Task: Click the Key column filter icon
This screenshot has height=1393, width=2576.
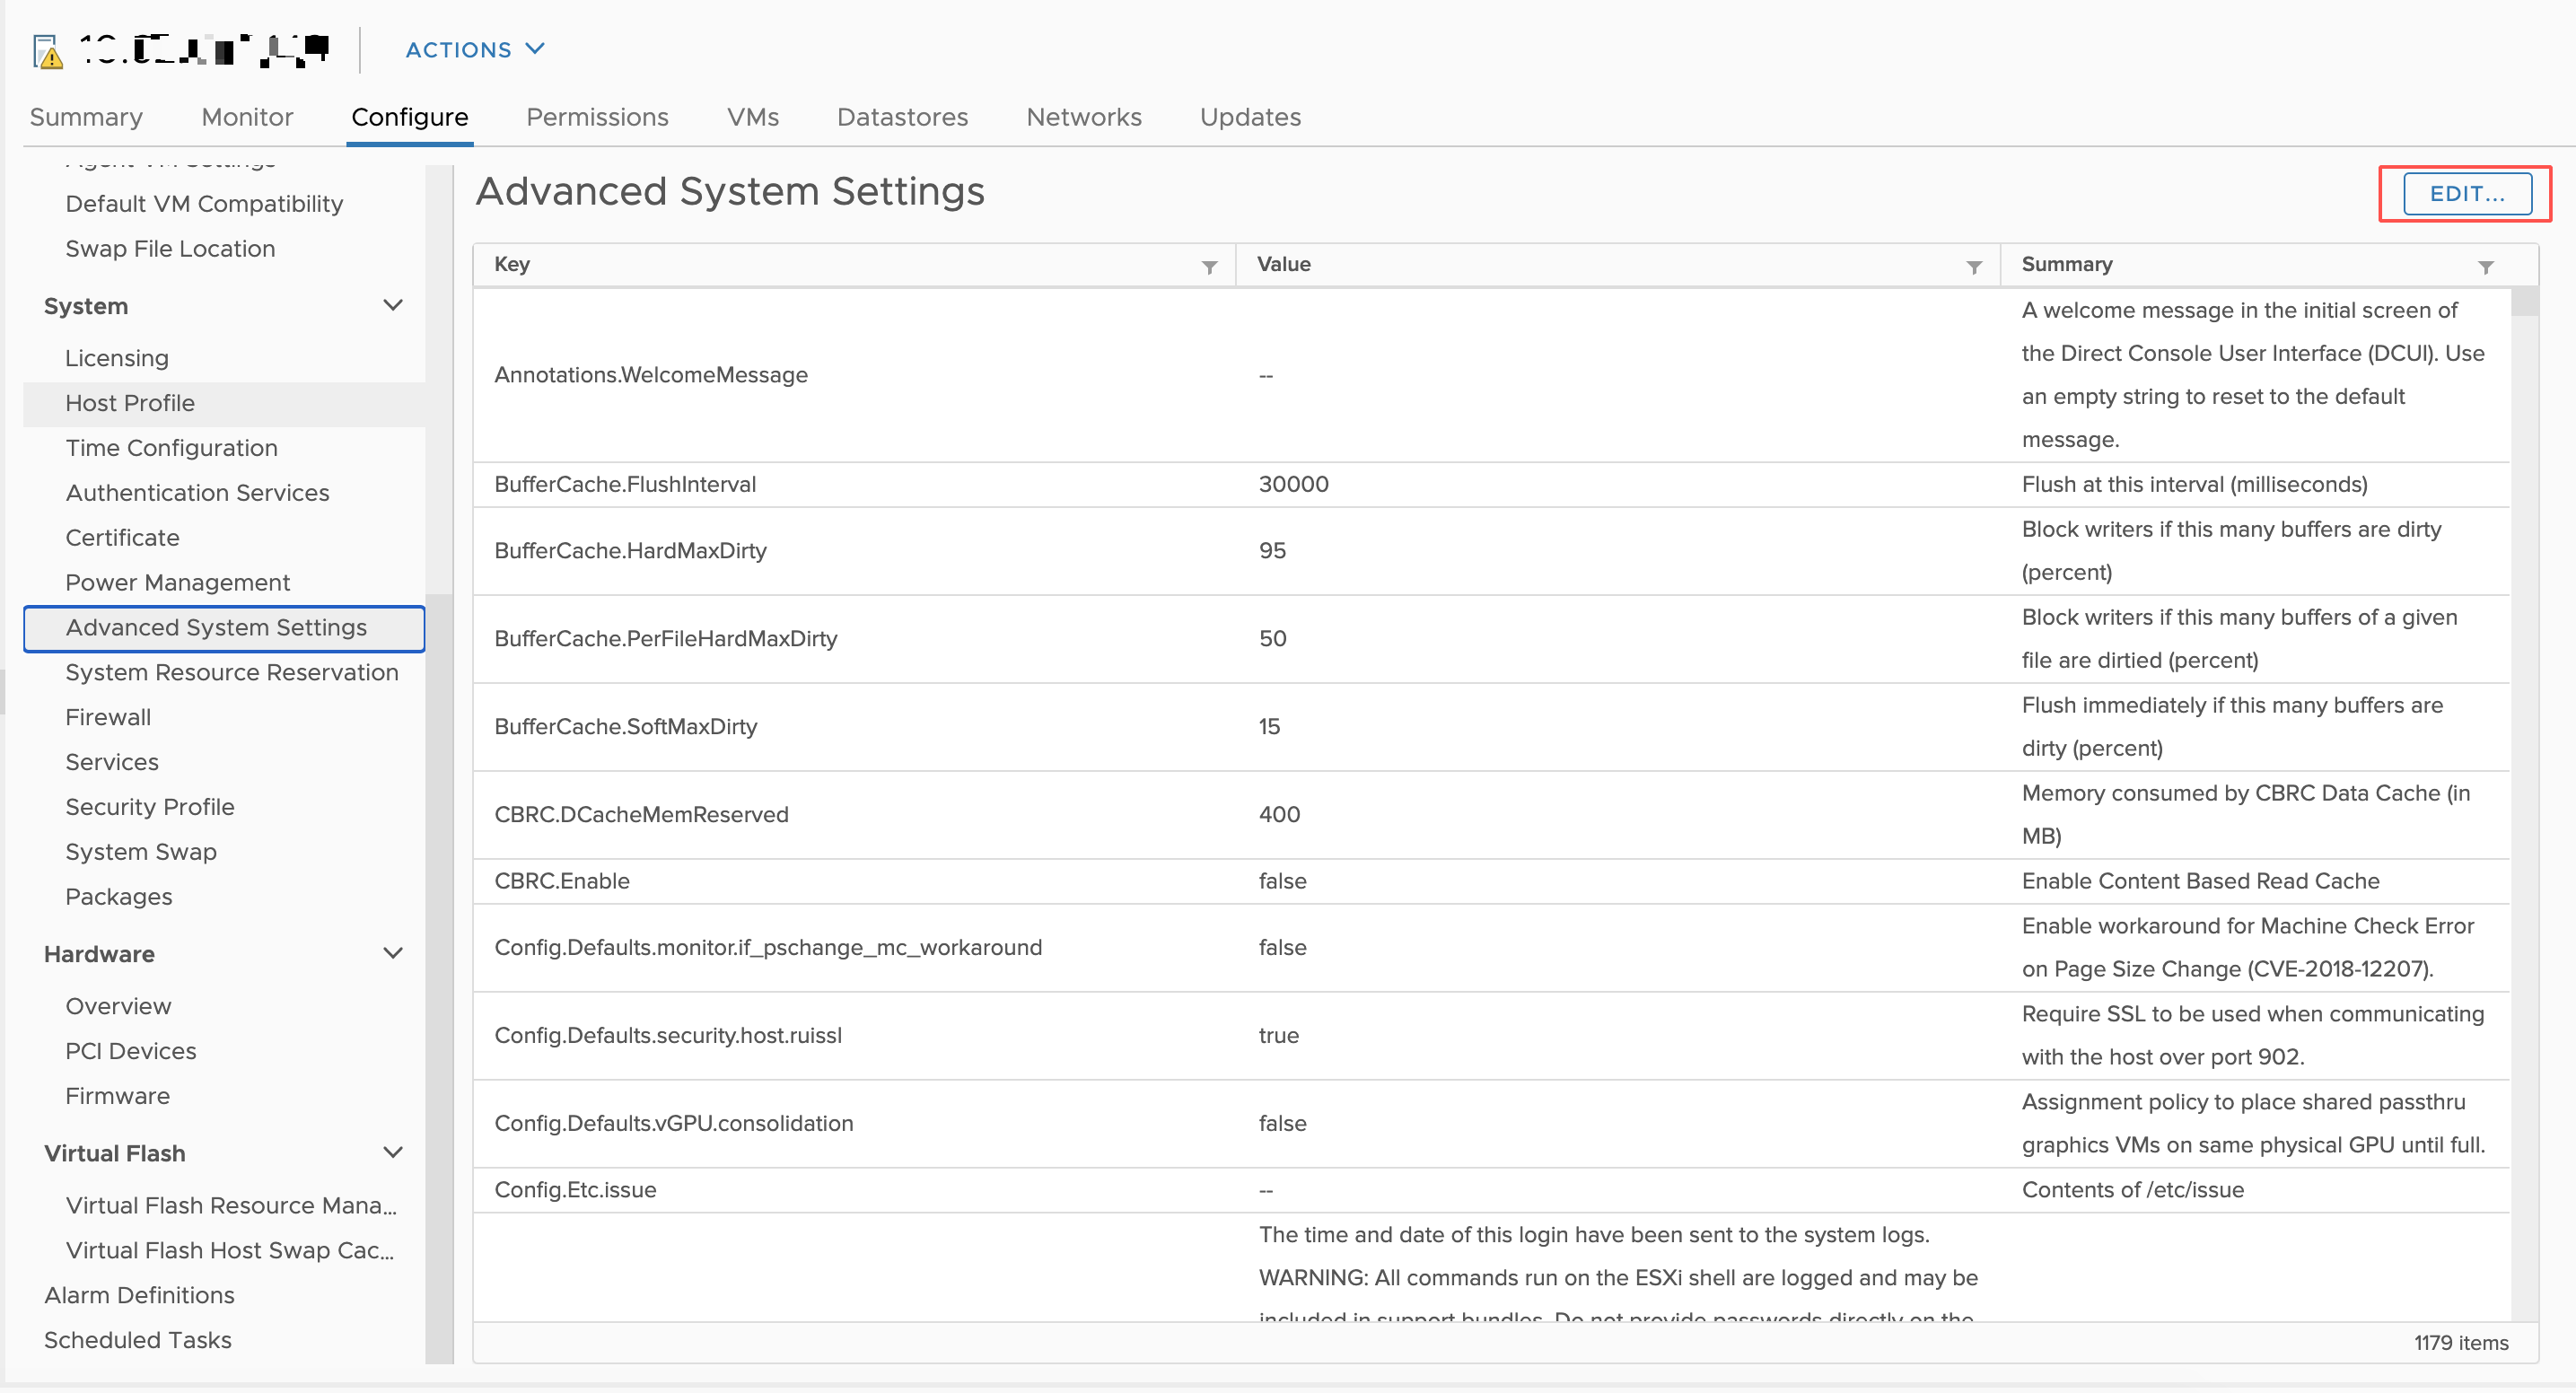Action: (x=1209, y=267)
